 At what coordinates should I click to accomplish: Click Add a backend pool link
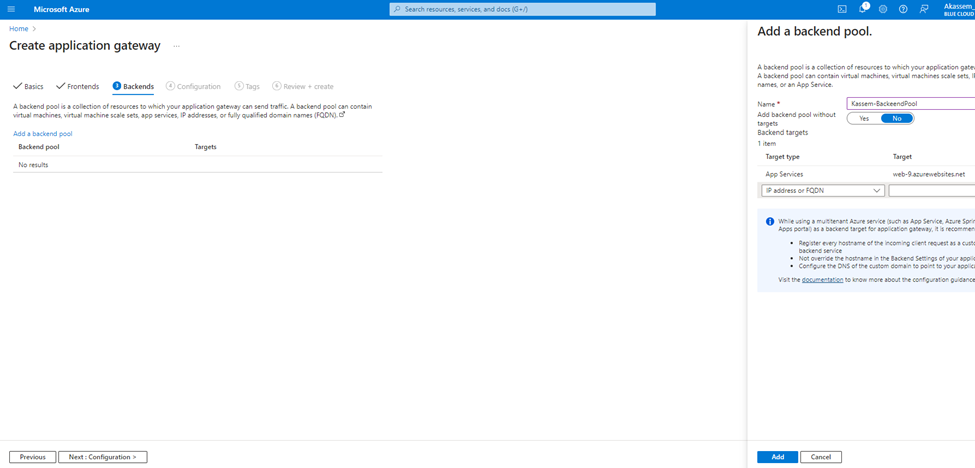click(43, 134)
